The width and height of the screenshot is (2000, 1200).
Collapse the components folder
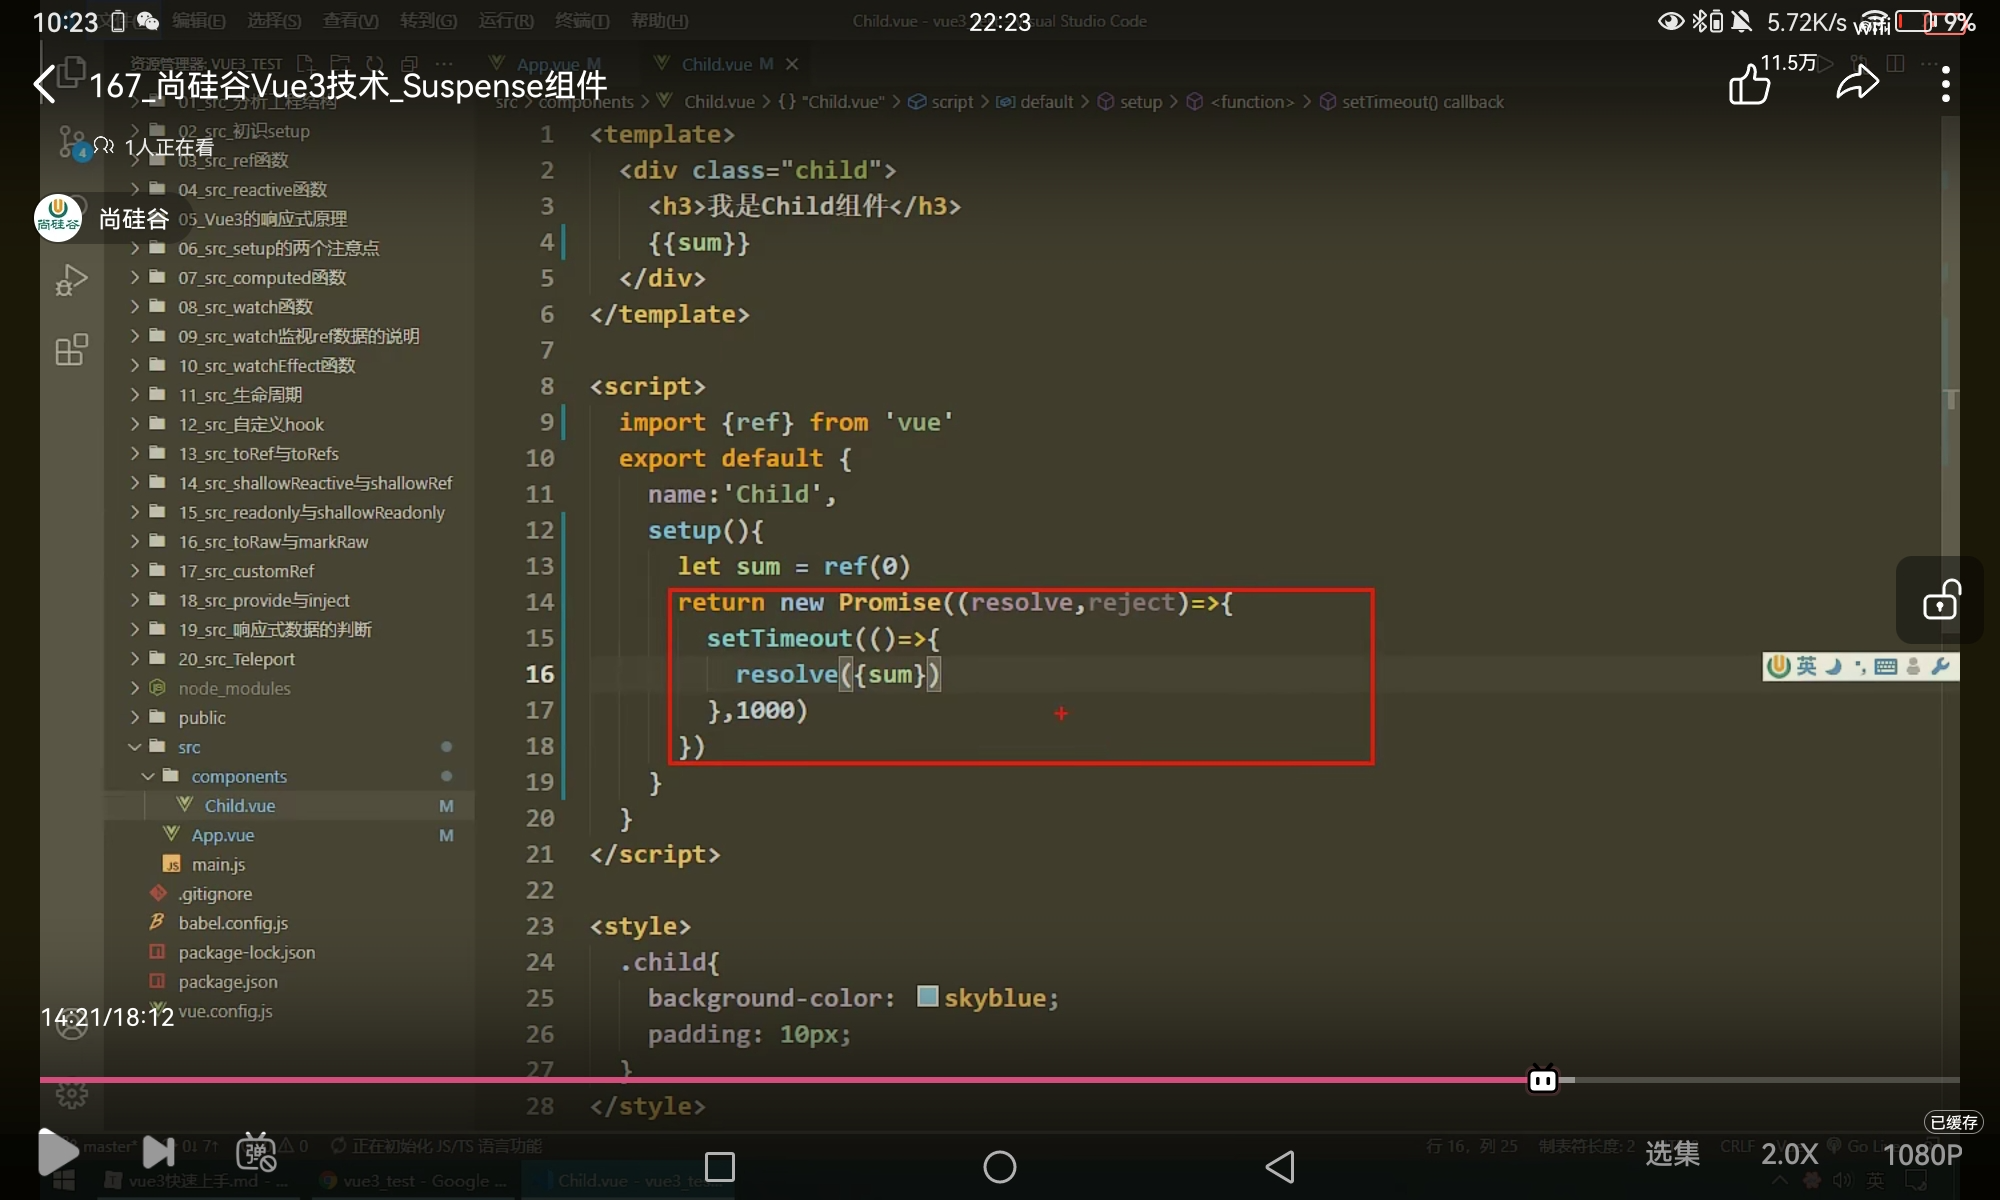[238, 776]
